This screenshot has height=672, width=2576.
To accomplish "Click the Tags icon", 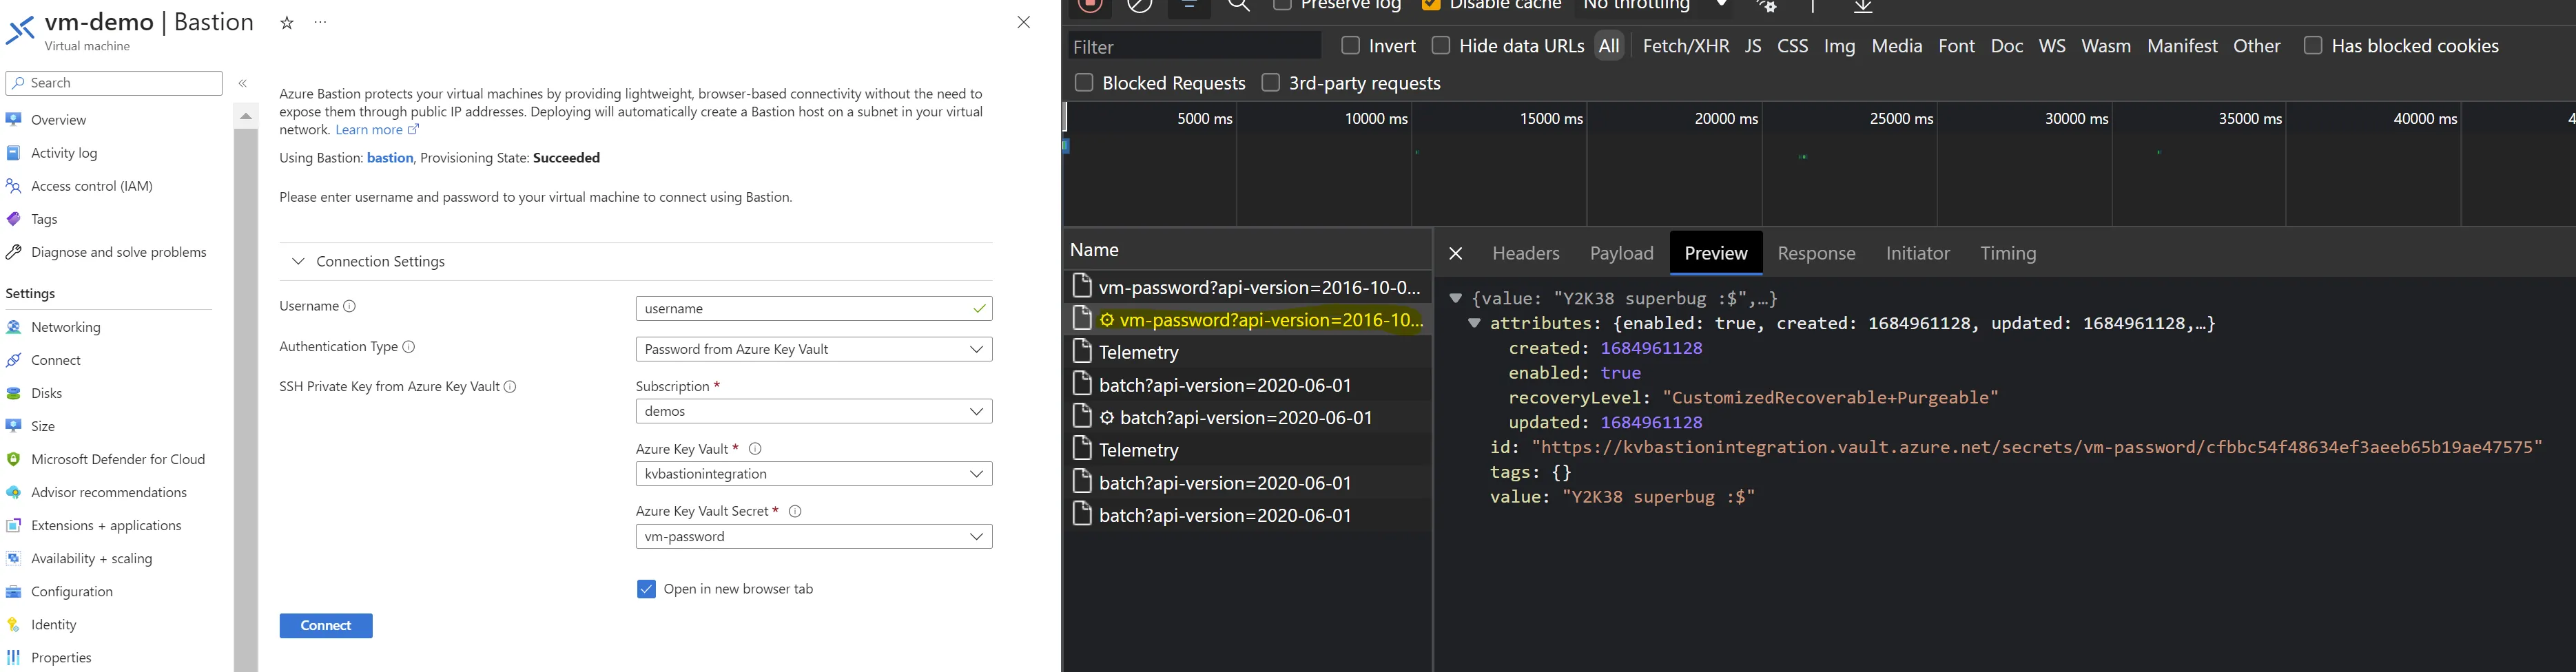I will pyautogui.click(x=14, y=219).
